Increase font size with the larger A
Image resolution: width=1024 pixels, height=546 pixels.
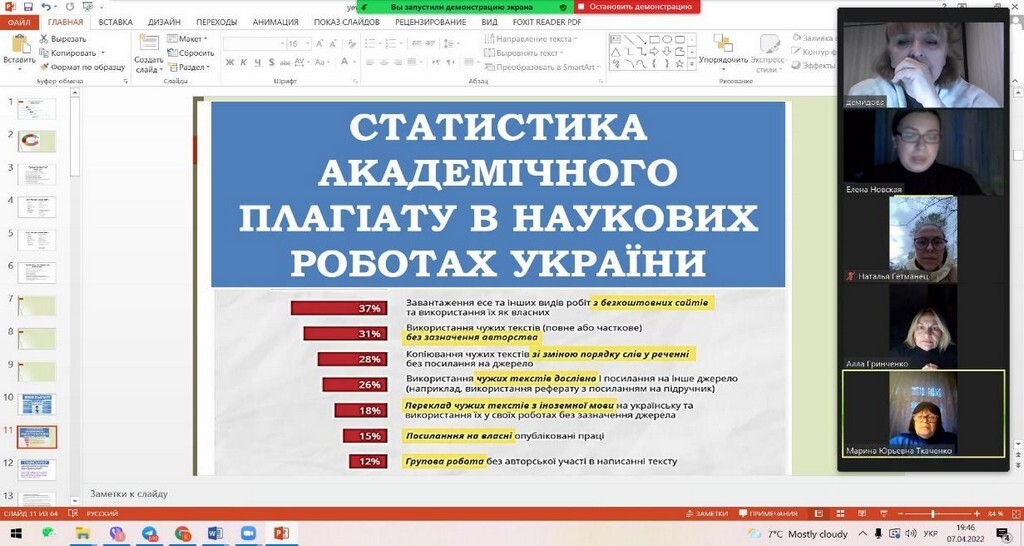click(x=319, y=44)
